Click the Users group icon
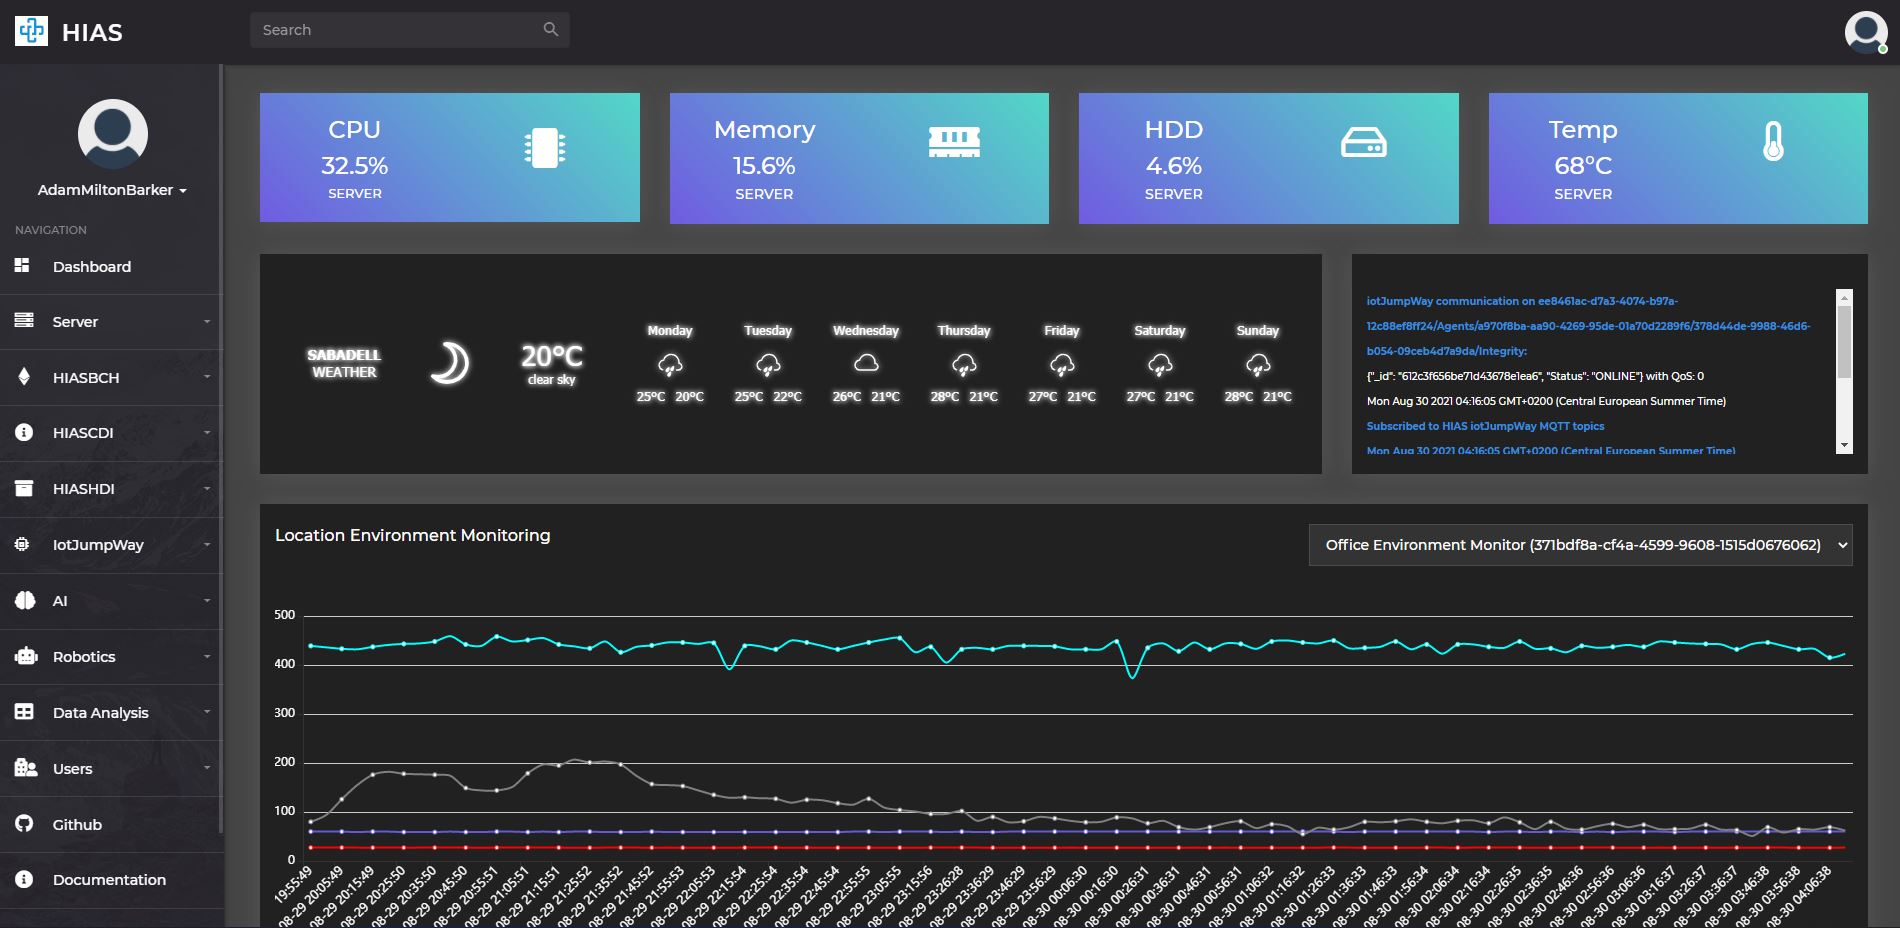This screenshot has width=1900, height=928. click(x=26, y=768)
